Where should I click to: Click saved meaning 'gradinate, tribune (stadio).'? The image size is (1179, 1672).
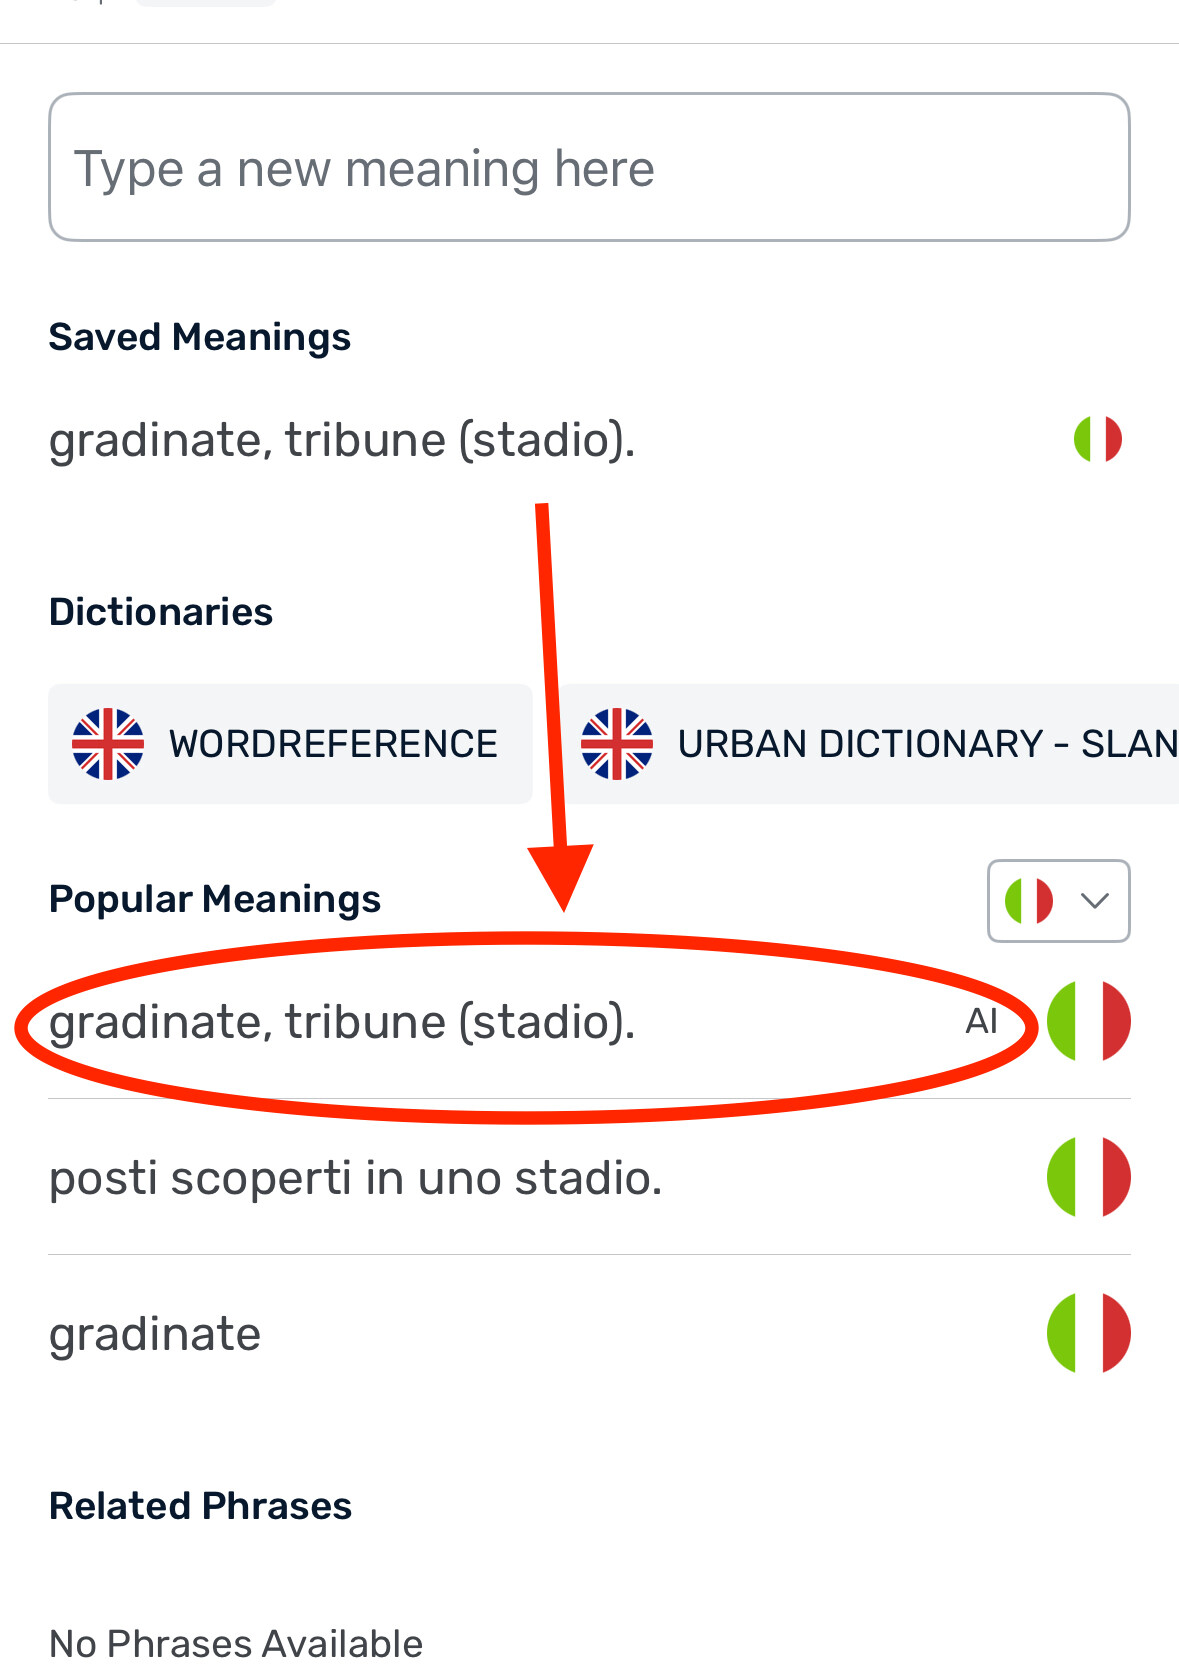point(342,440)
